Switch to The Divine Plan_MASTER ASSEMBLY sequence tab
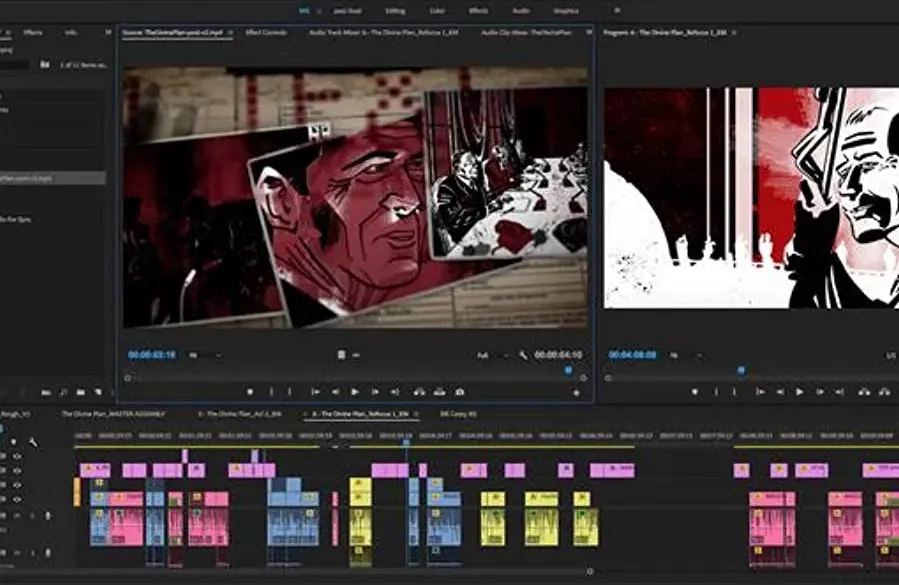Image resolution: width=899 pixels, height=585 pixels. pyautogui.click(x=113, y=414)
